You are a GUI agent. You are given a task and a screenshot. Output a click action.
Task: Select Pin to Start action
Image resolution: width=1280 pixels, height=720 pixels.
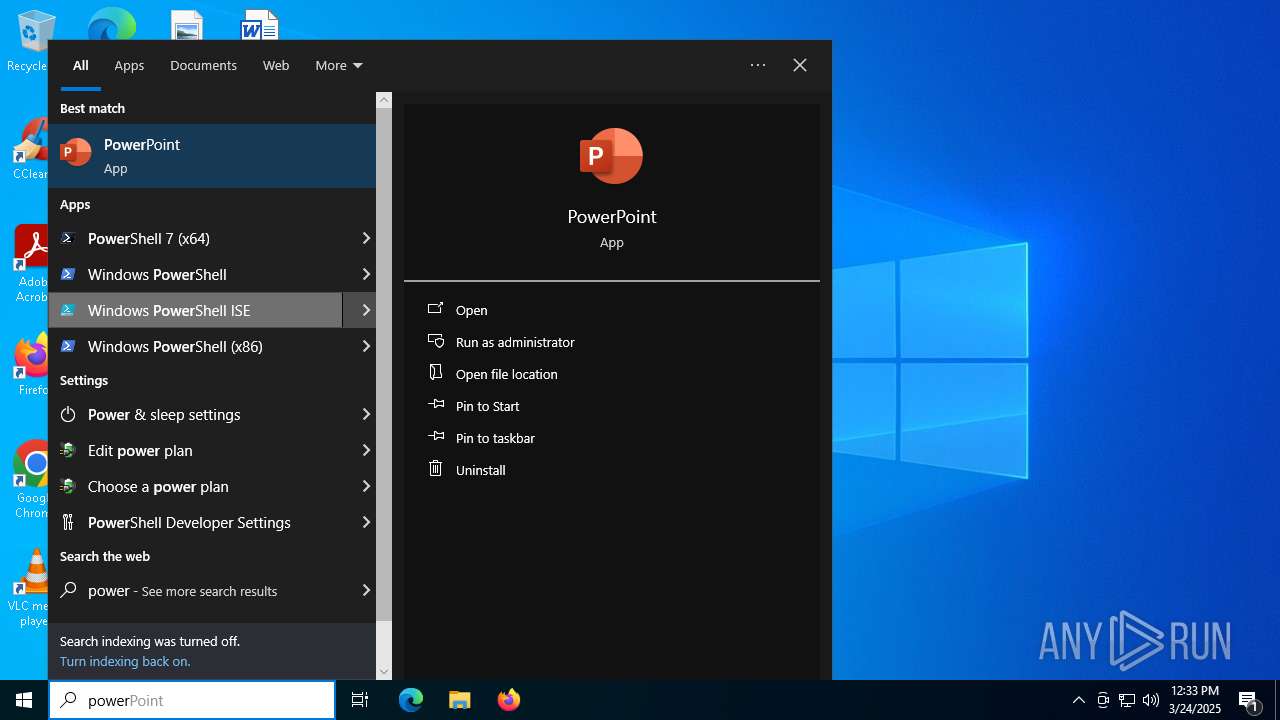[488, 406]
